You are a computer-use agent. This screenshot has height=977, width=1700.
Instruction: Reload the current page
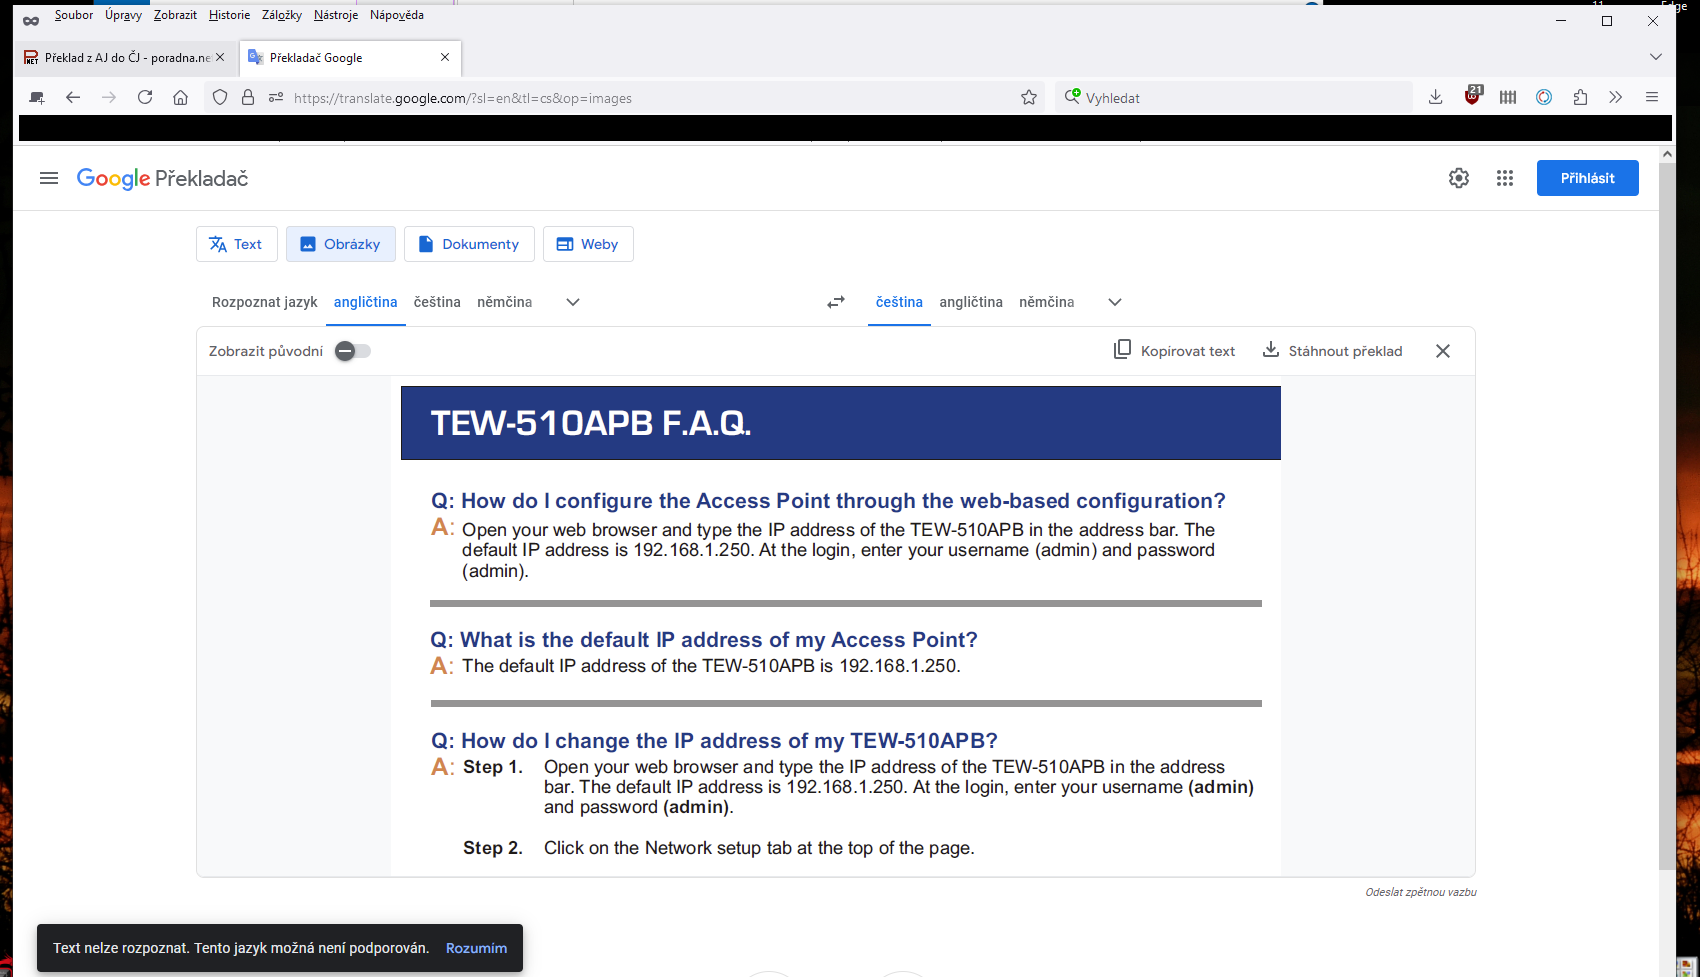click(x=145, y=97)
